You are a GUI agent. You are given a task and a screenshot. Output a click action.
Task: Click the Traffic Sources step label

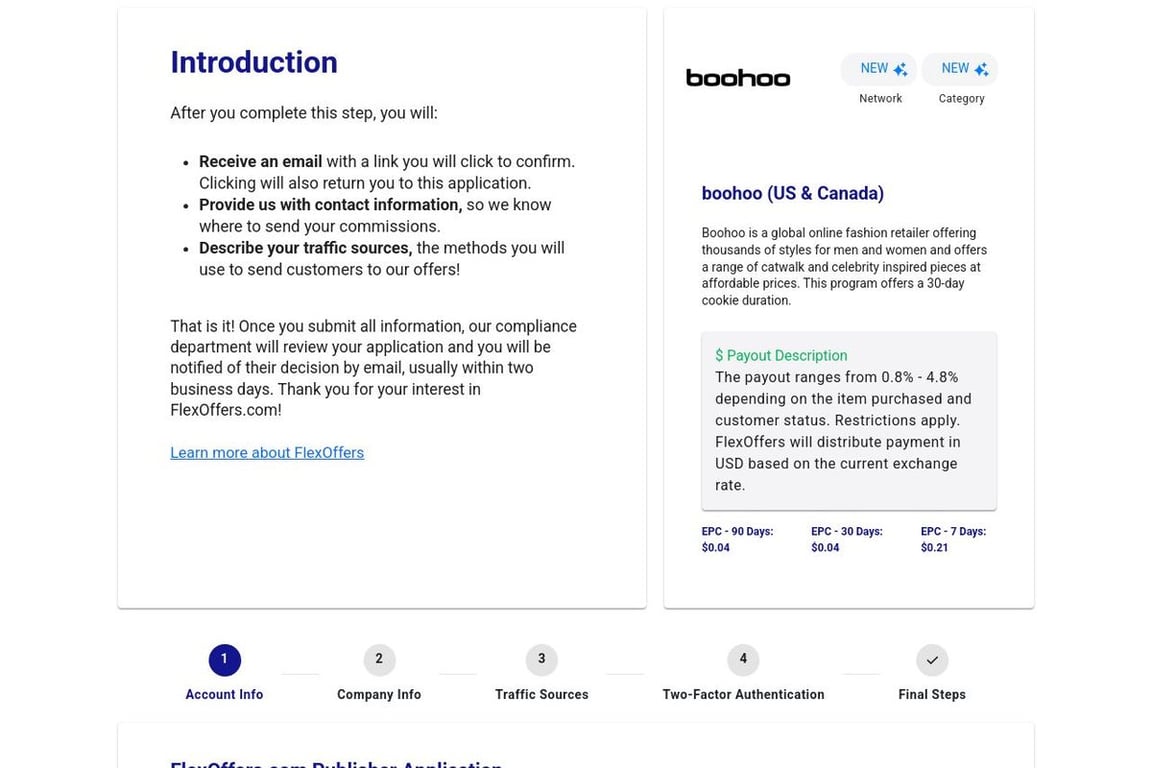(541, 695)
